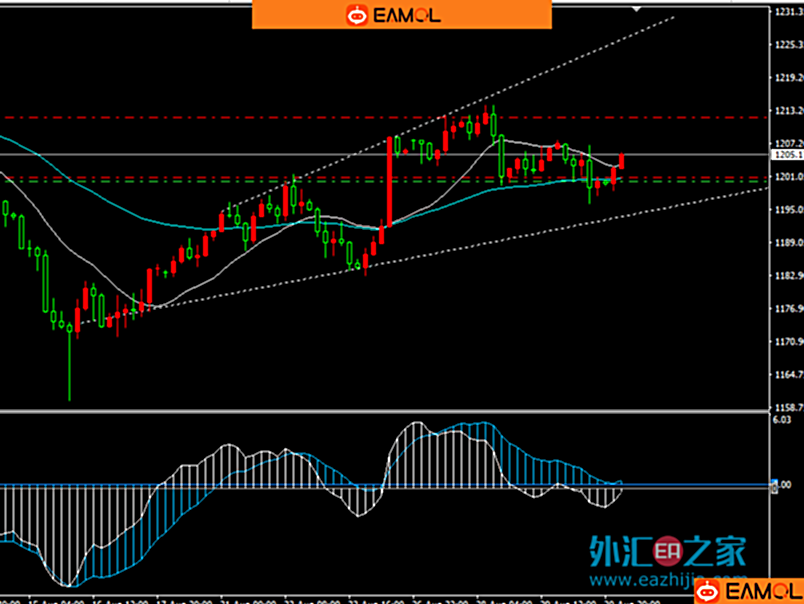Click the 1170.9 price scale label

[789, 341]
